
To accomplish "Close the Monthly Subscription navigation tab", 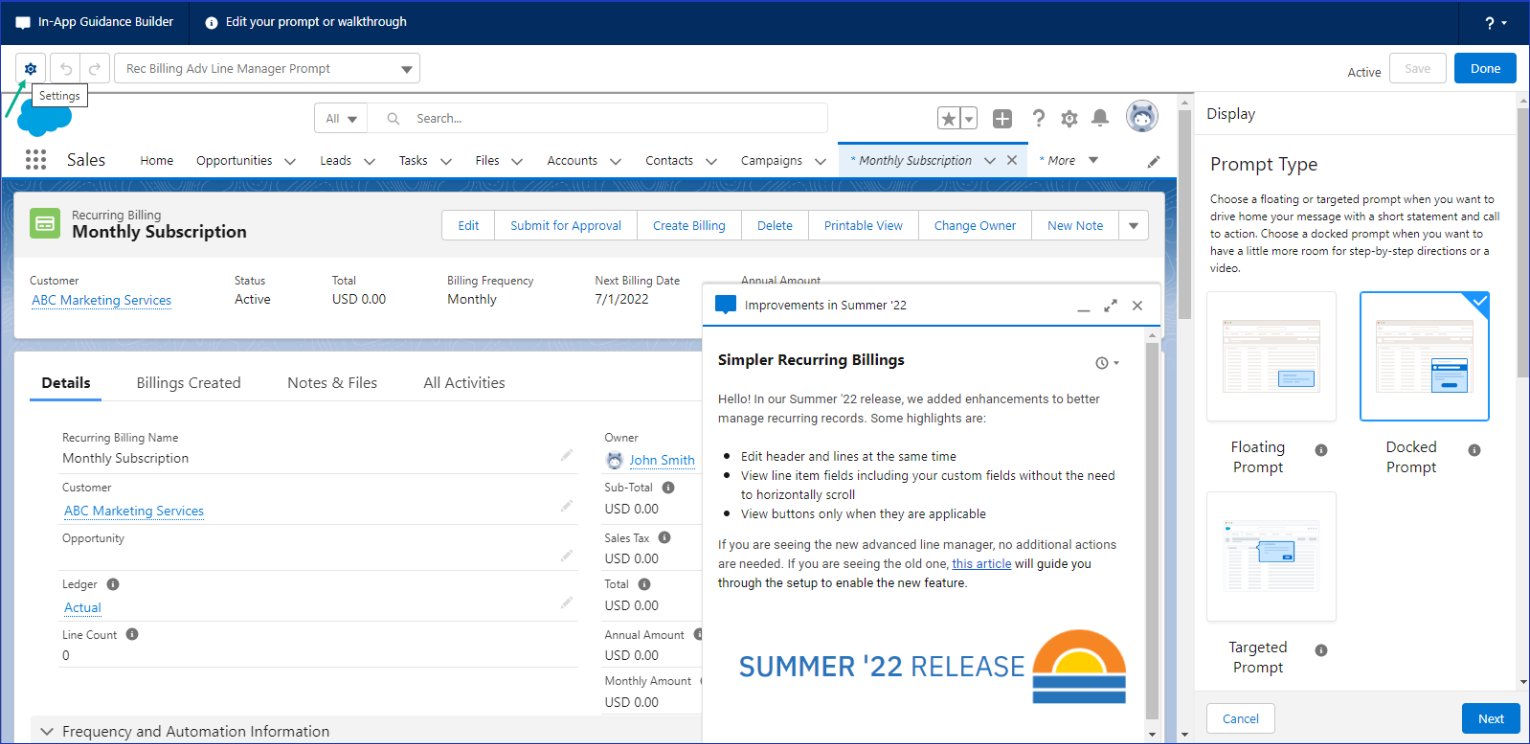I will click(1011, 160).
